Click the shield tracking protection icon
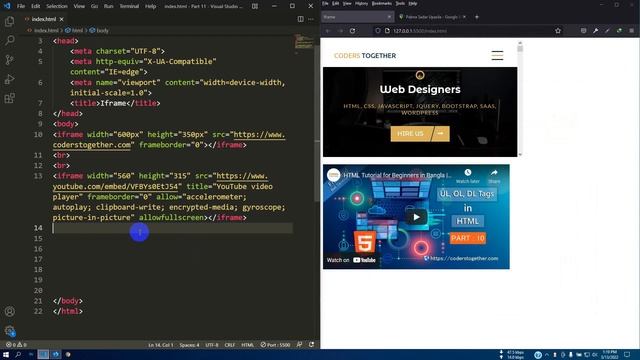 coord(378,31)
